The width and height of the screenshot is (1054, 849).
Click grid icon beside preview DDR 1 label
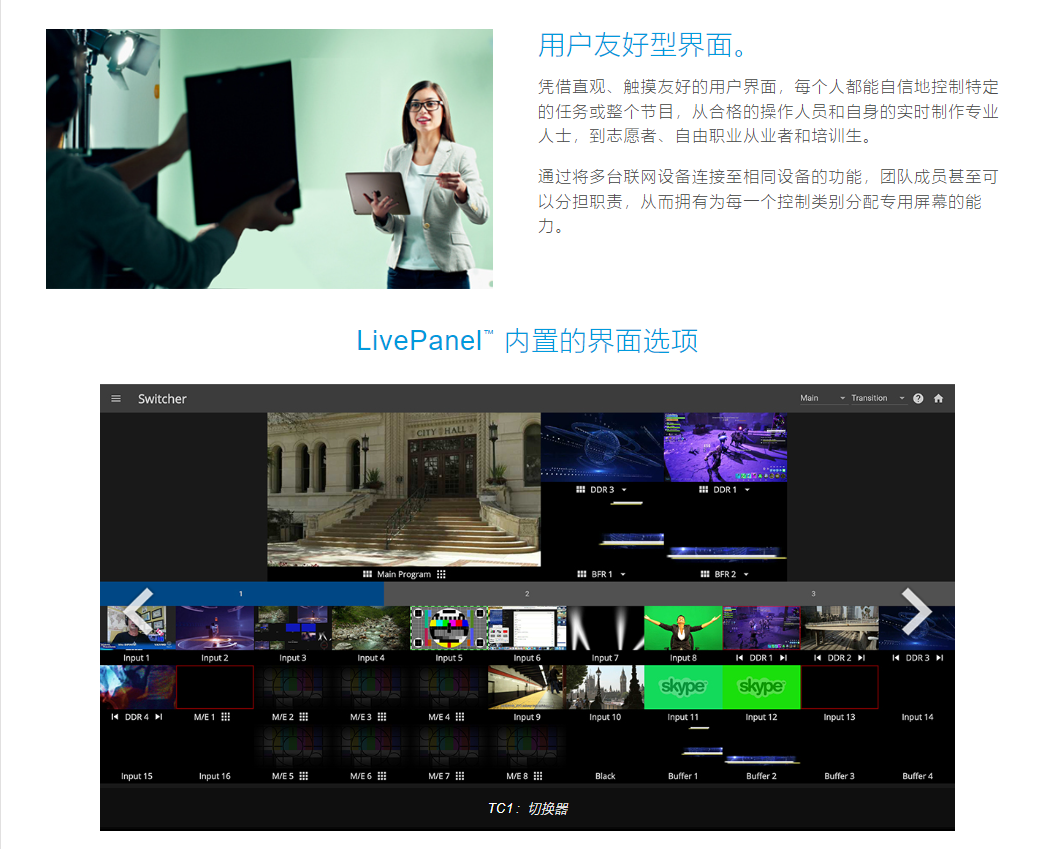704,489
